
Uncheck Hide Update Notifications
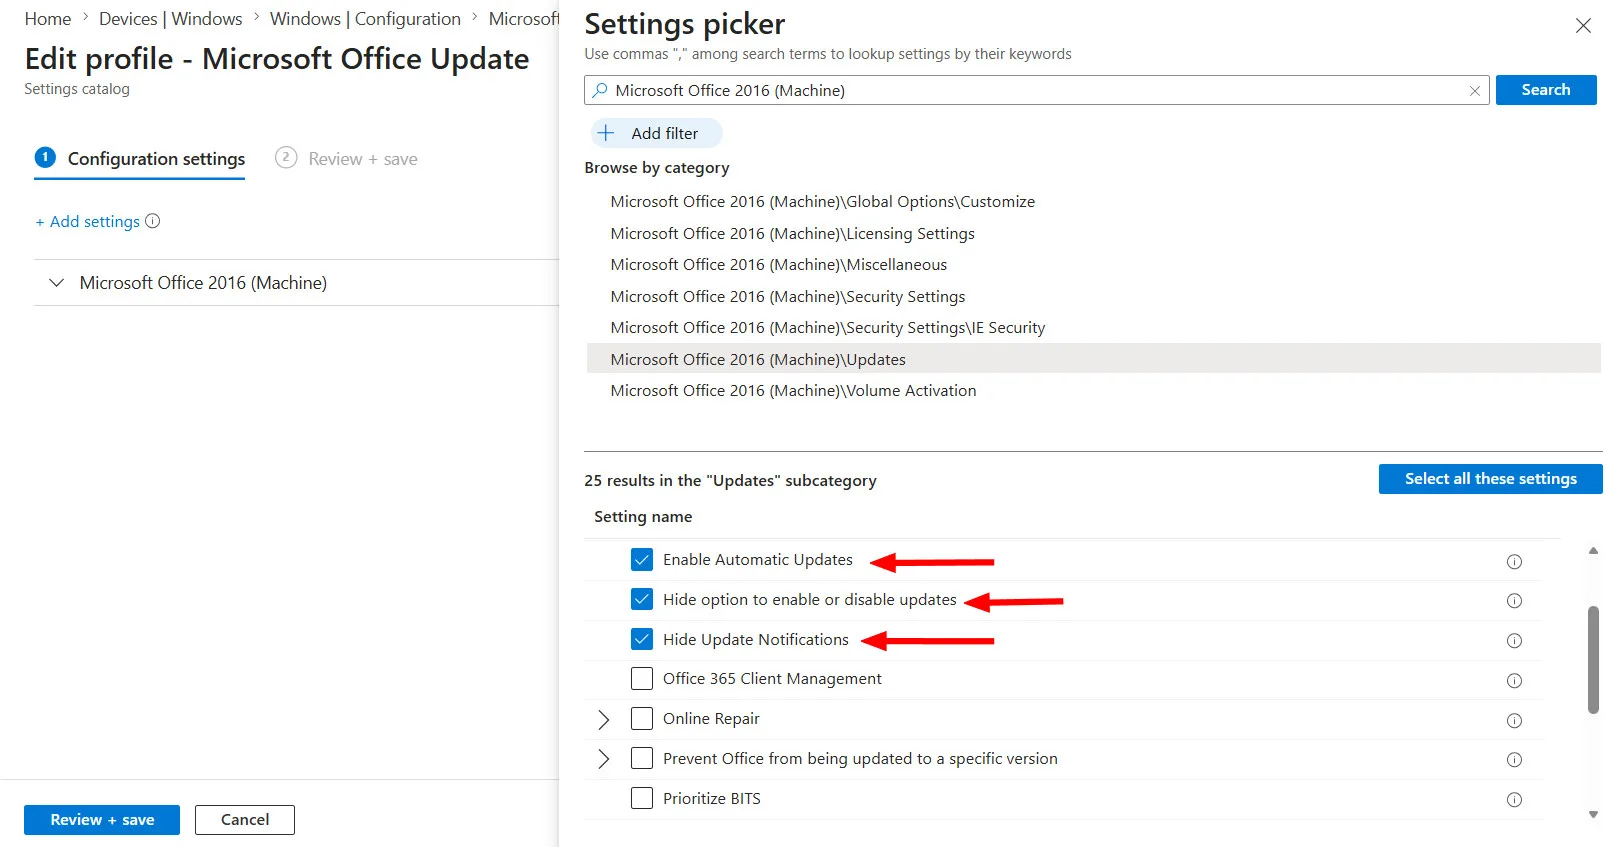click(642, 639)
